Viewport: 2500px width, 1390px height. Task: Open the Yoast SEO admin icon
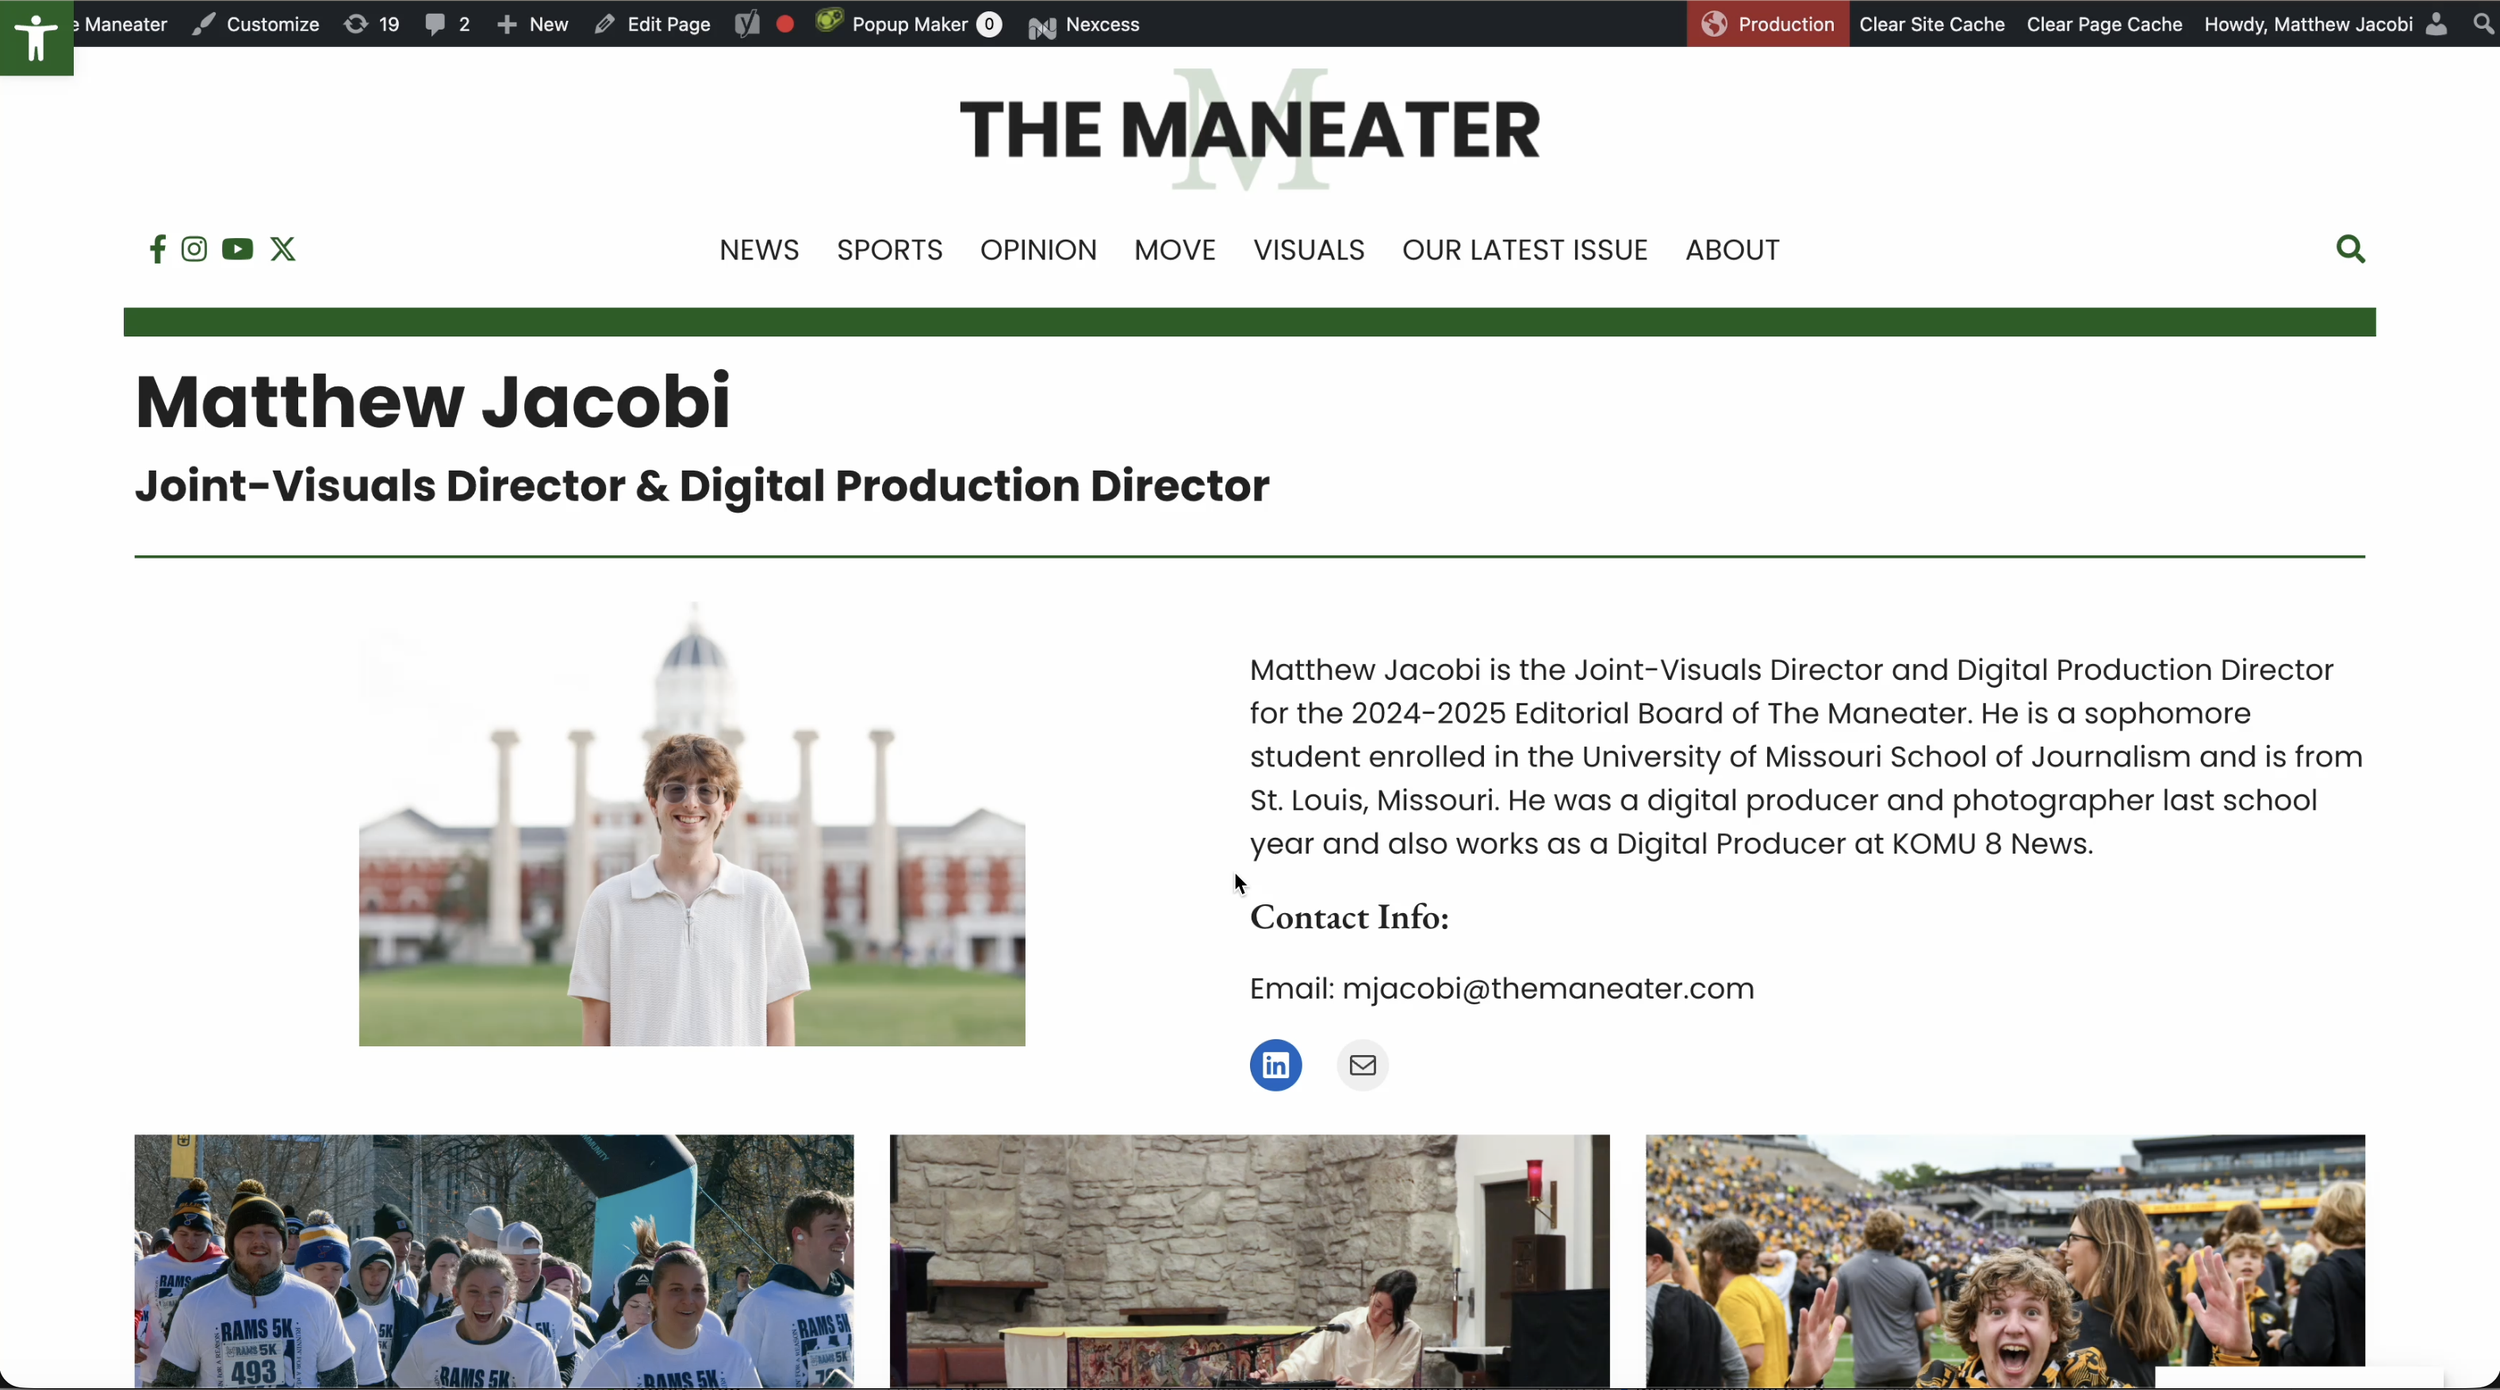(x=747, y=24)
